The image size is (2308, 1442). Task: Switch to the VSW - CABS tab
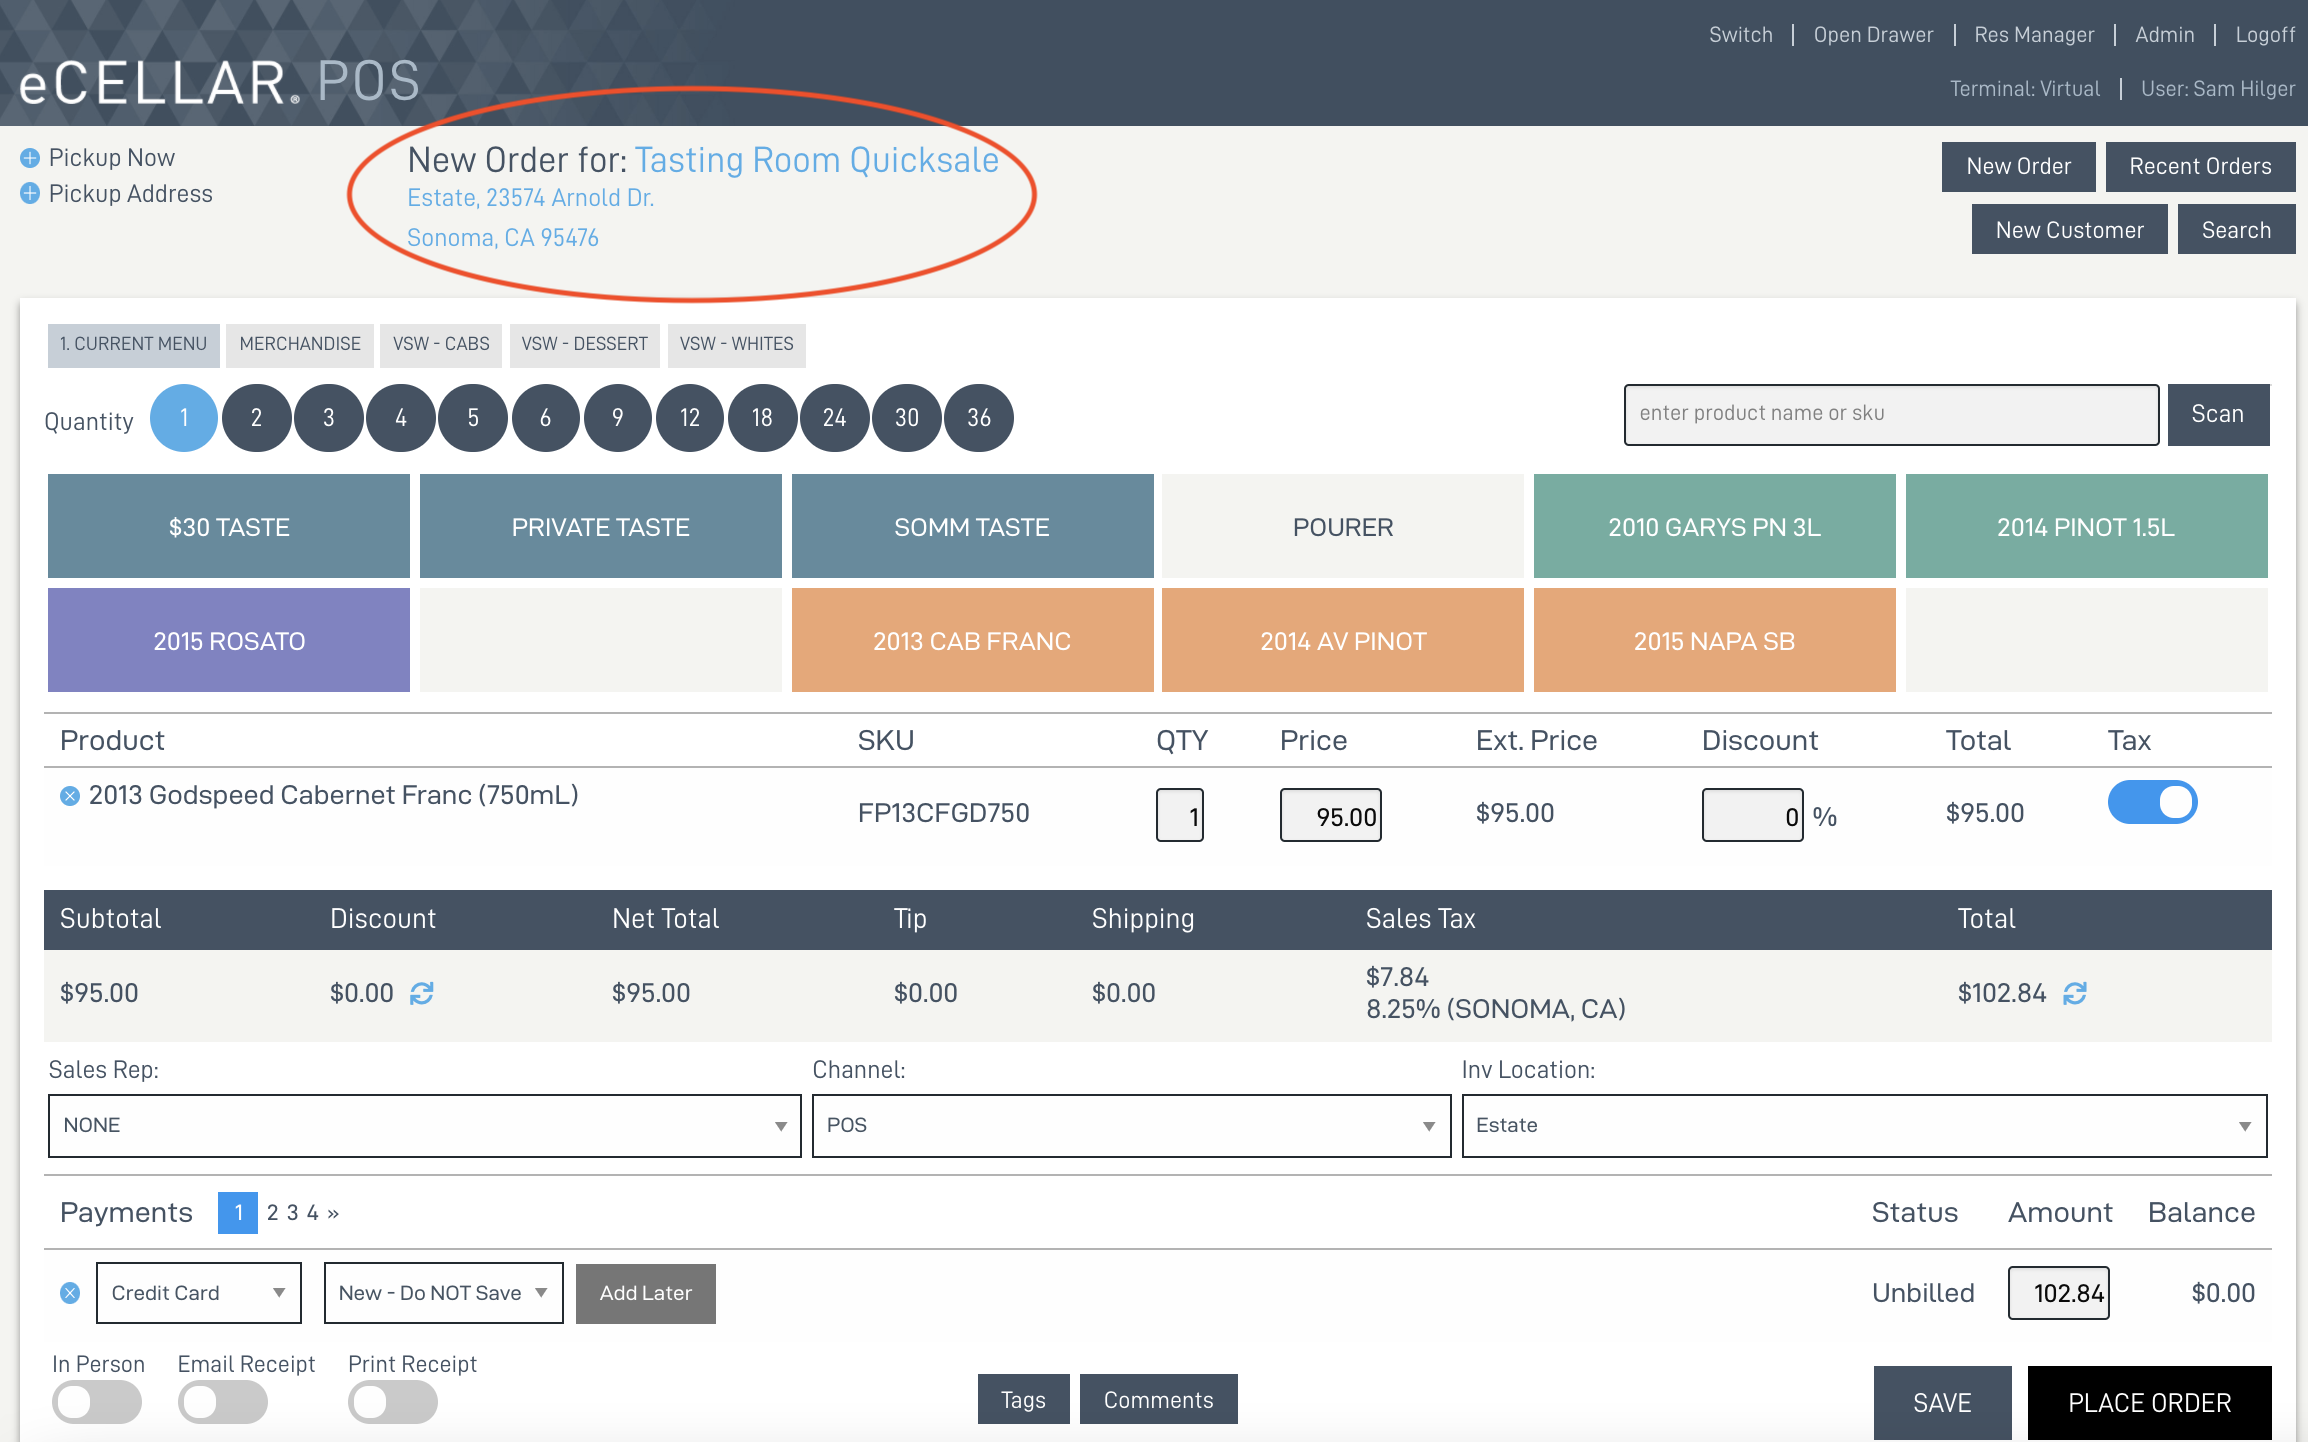(441, 344)
